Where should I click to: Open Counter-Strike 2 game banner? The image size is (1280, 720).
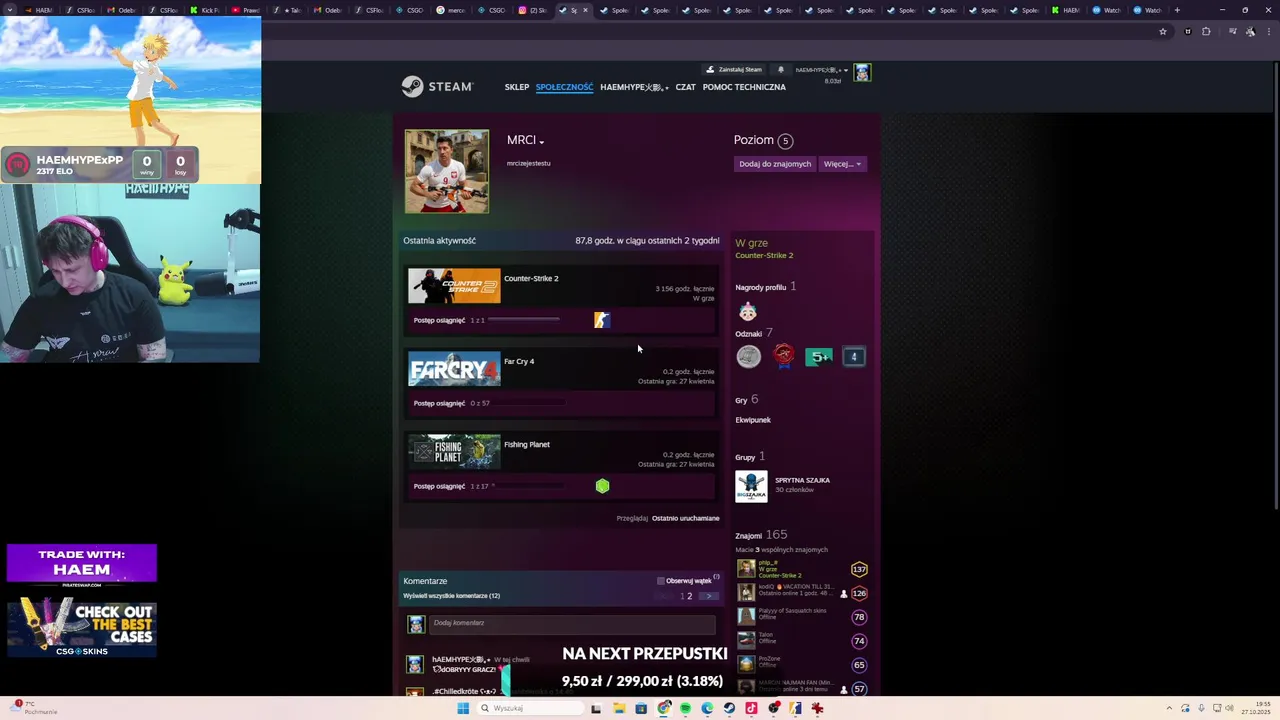click(454, 286)
